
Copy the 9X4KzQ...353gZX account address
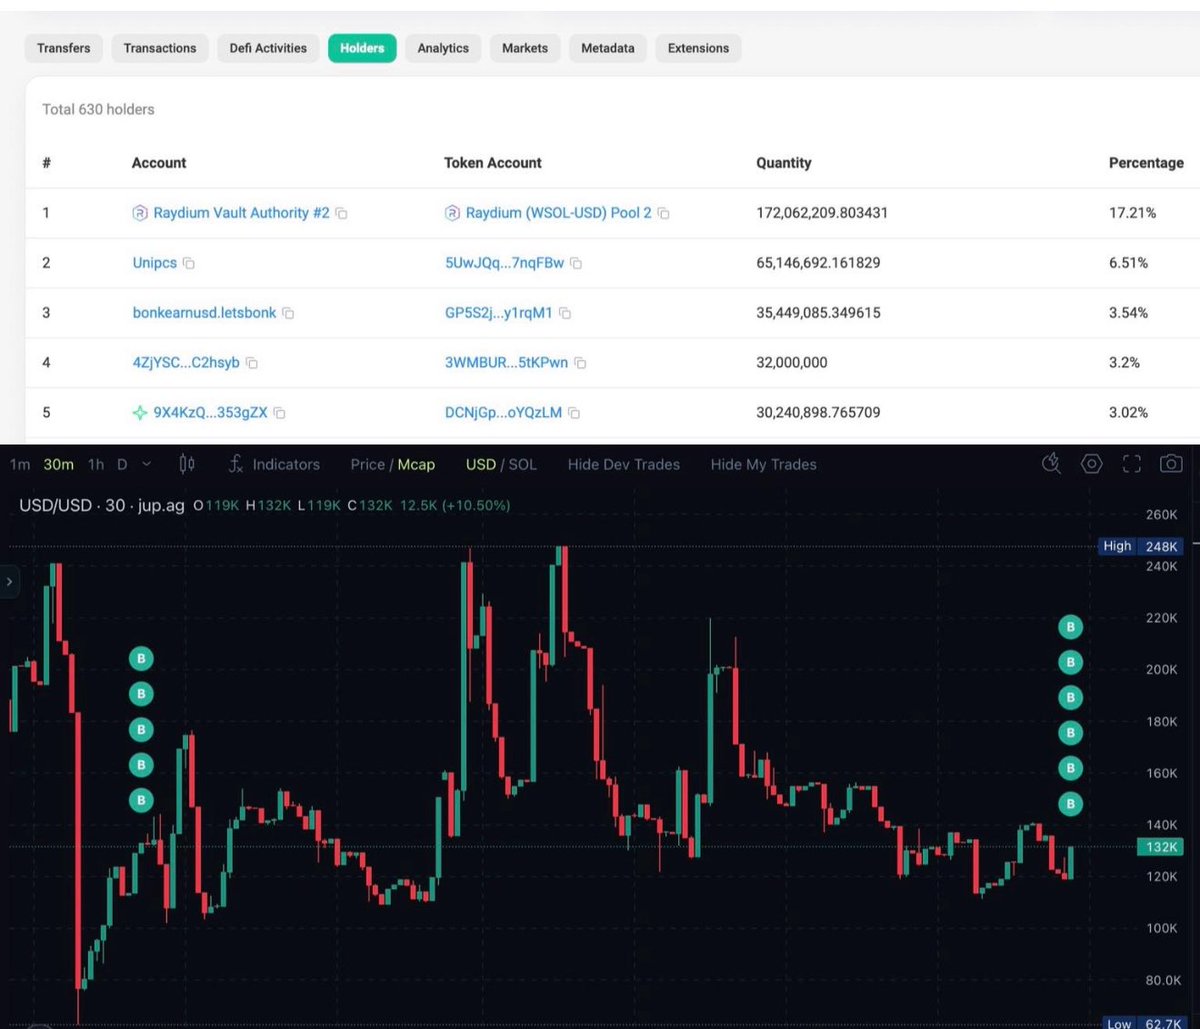click(280, 413)
